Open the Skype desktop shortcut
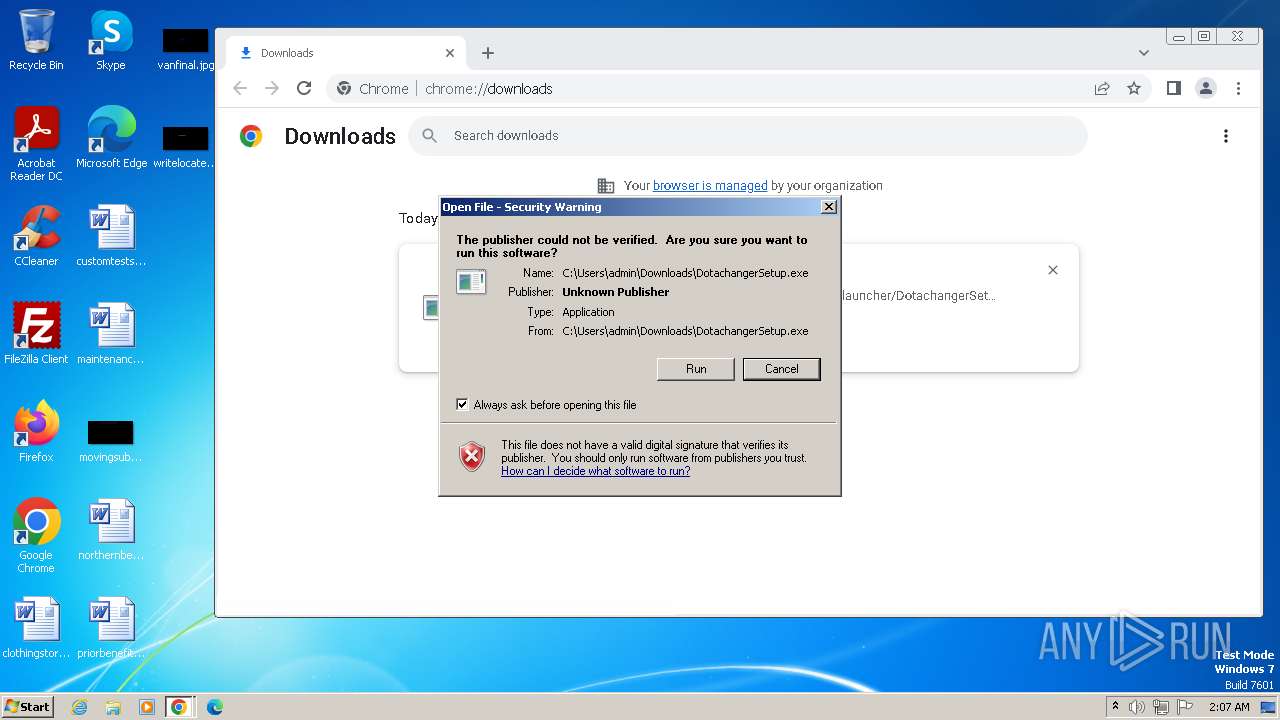 110,40
